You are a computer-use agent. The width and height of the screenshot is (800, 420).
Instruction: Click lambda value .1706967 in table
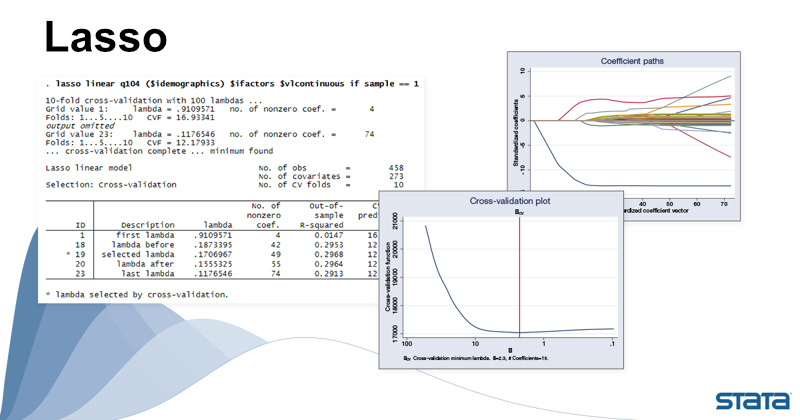tap(213, 254)
